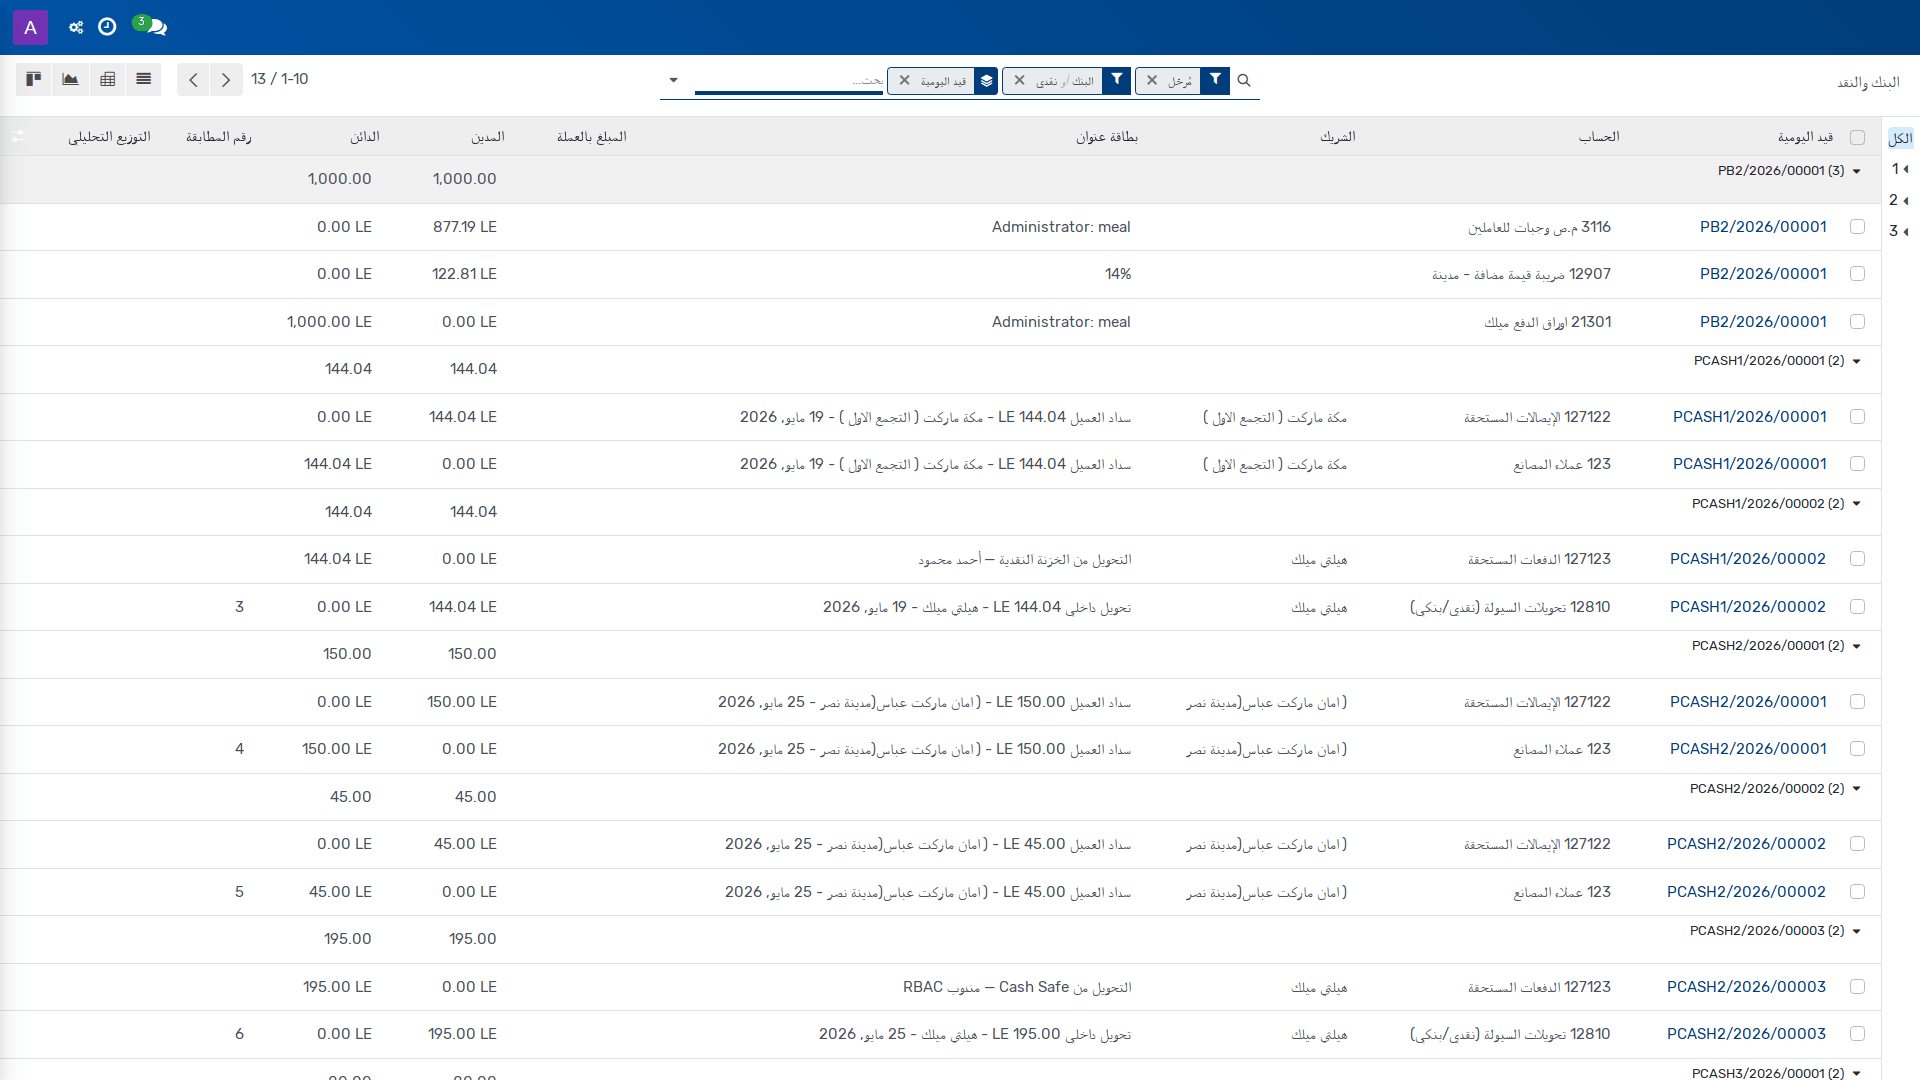Click البنك والنقد breadcrumb title
The height and width of the screenshot is (1080, 1920).
(x=1868, y=82)
